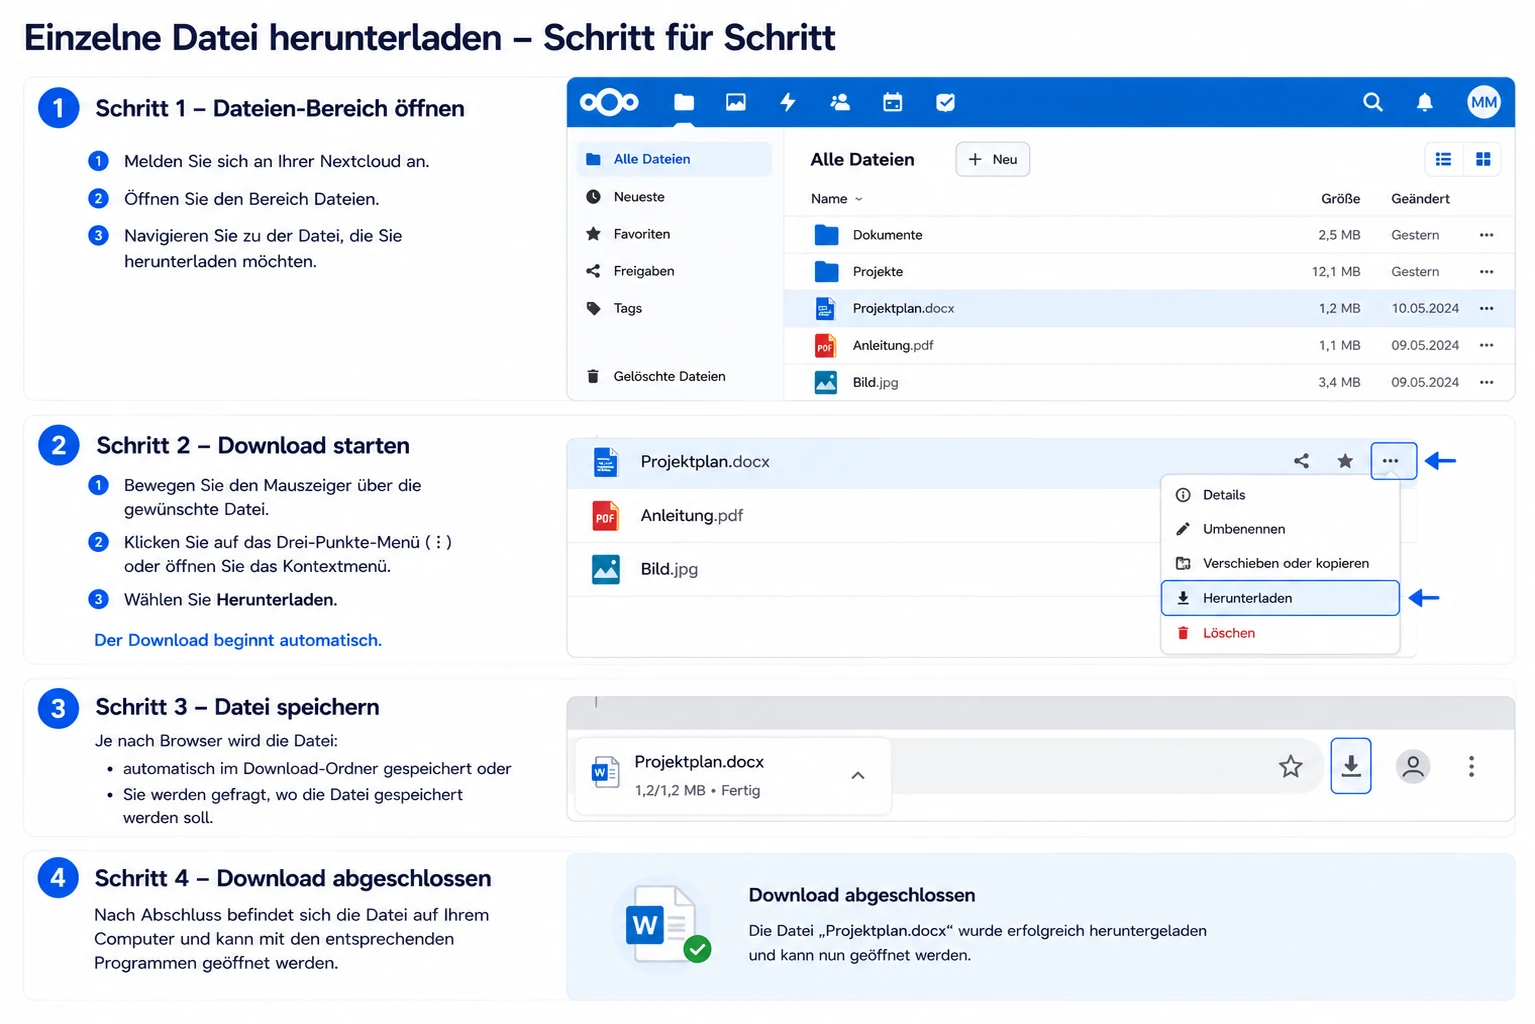Click share icon on Projektplan.docx row

coord(1301,461)
